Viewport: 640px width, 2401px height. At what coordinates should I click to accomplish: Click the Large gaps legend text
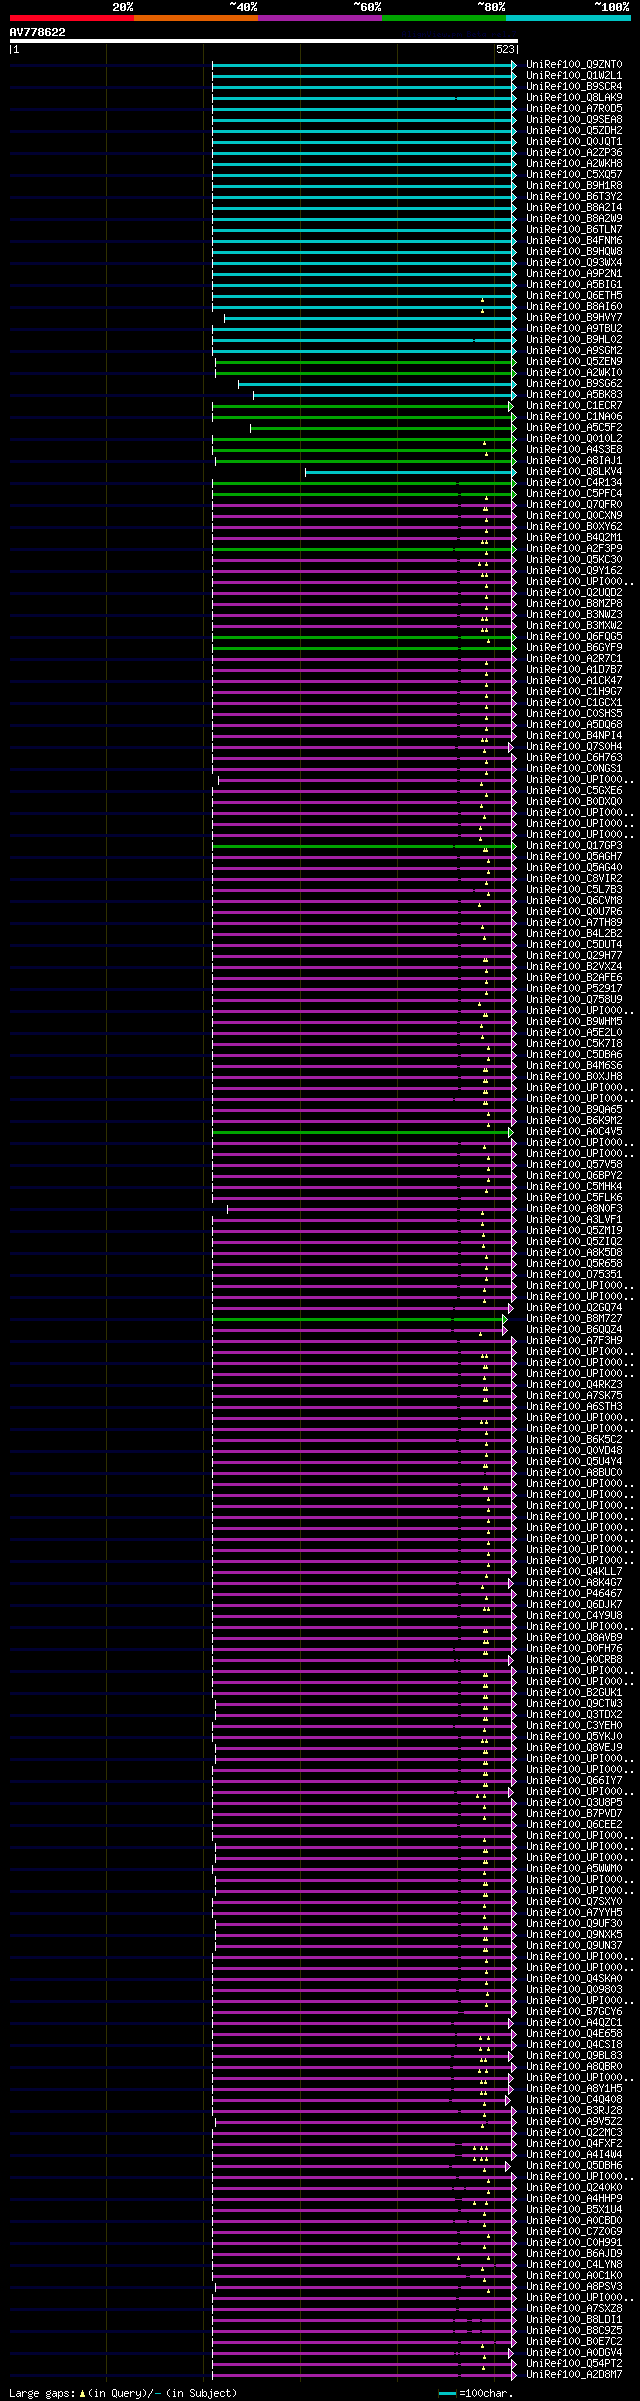pyautogui.click(x=123, y=2393)
